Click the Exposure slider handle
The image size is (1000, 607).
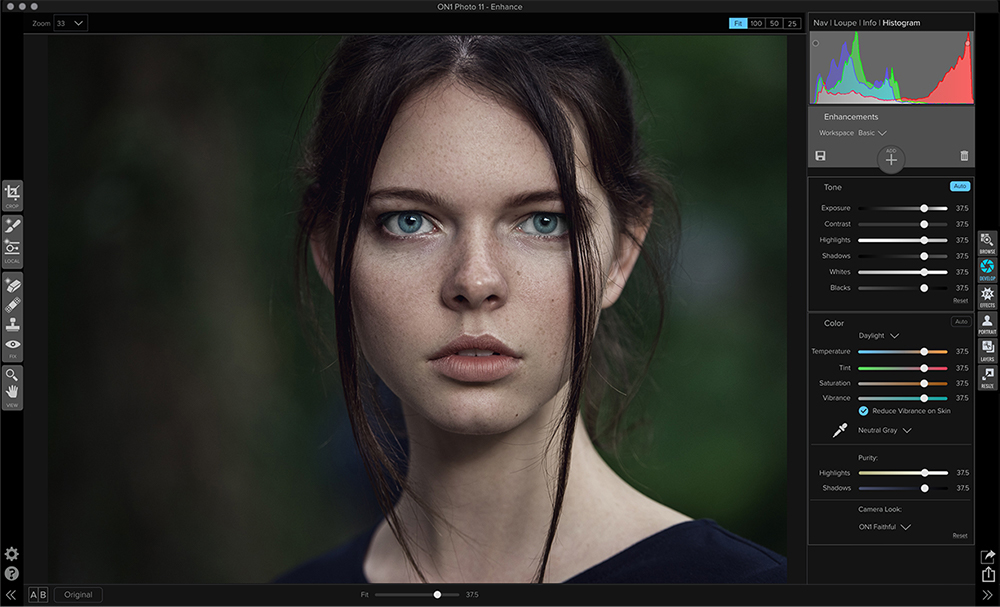click(924, 208)
